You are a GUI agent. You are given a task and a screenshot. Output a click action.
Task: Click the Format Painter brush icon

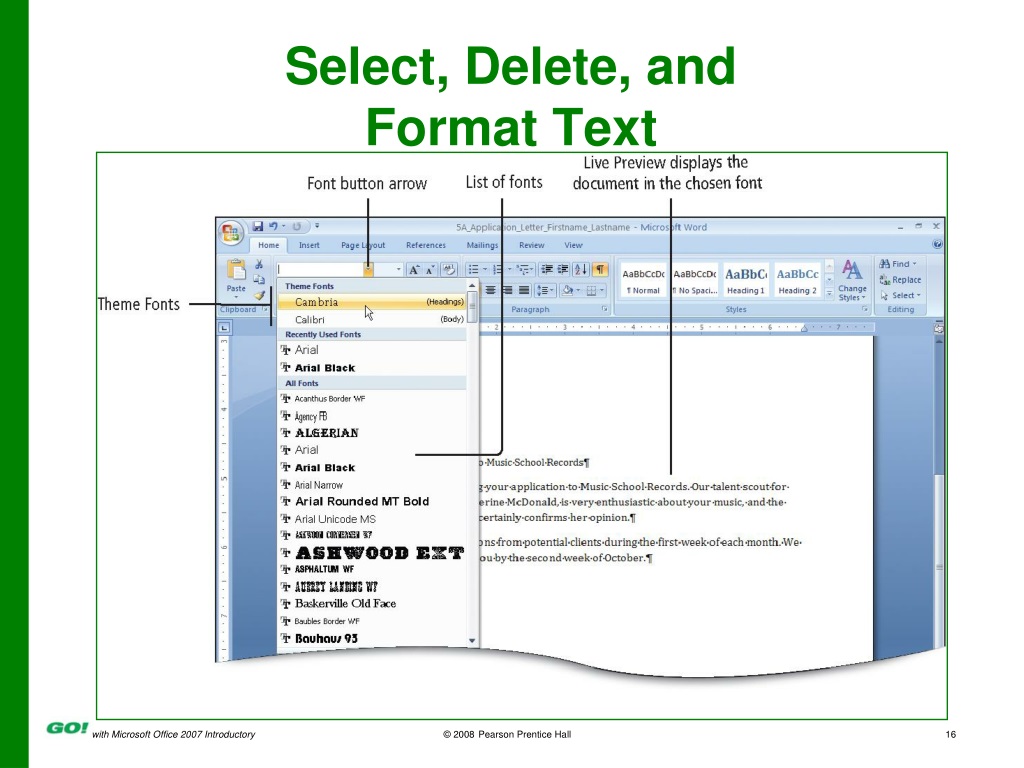259,295
